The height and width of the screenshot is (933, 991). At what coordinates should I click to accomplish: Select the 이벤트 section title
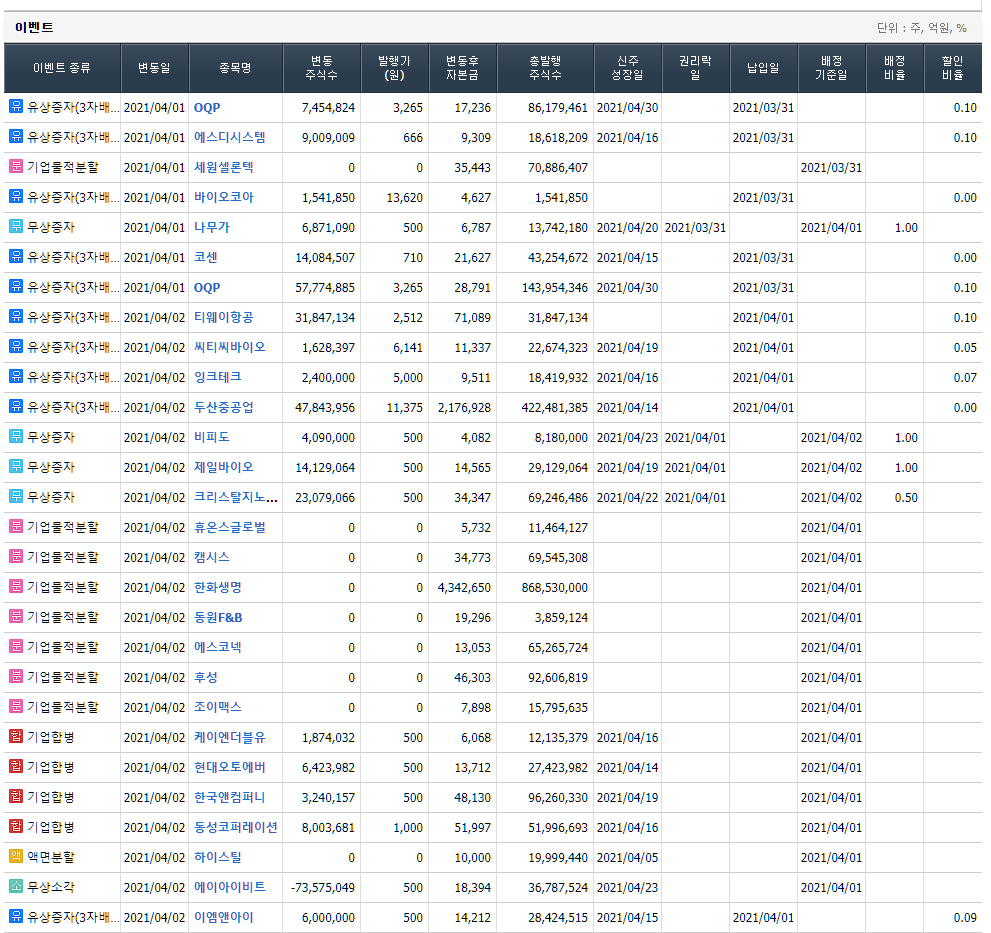point(34,27)
